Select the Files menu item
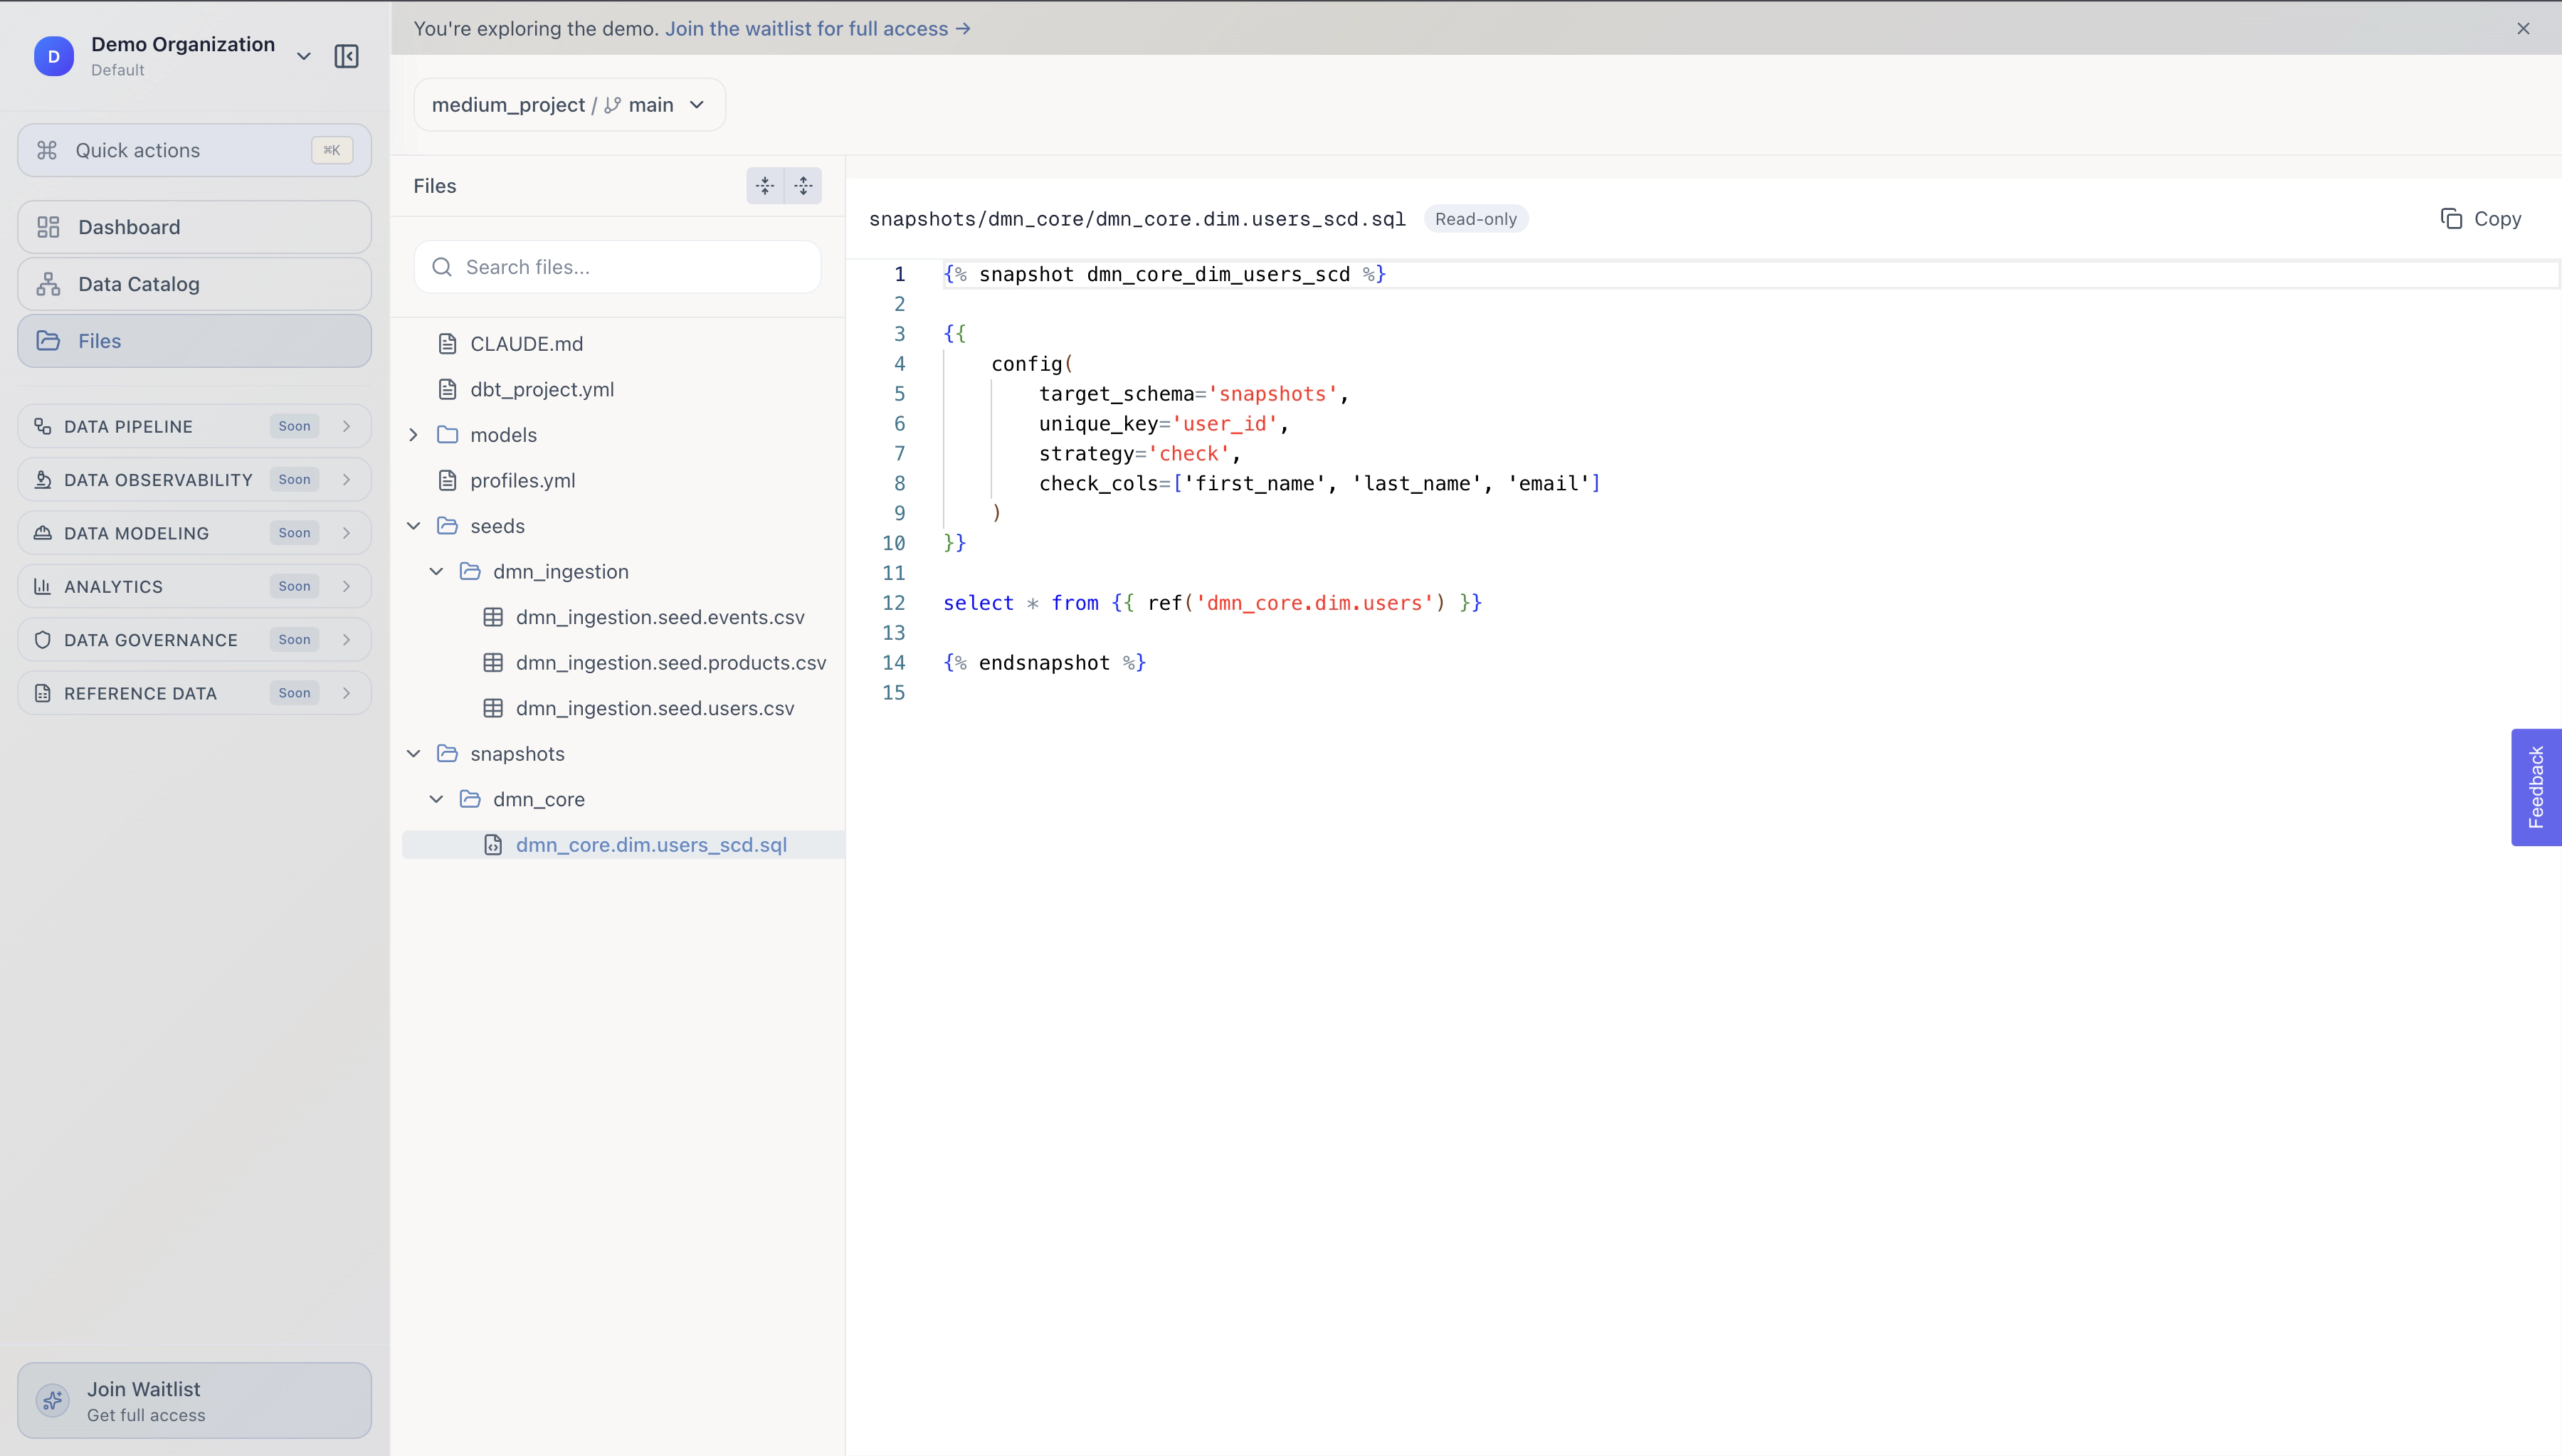 [x=195, y=341]
